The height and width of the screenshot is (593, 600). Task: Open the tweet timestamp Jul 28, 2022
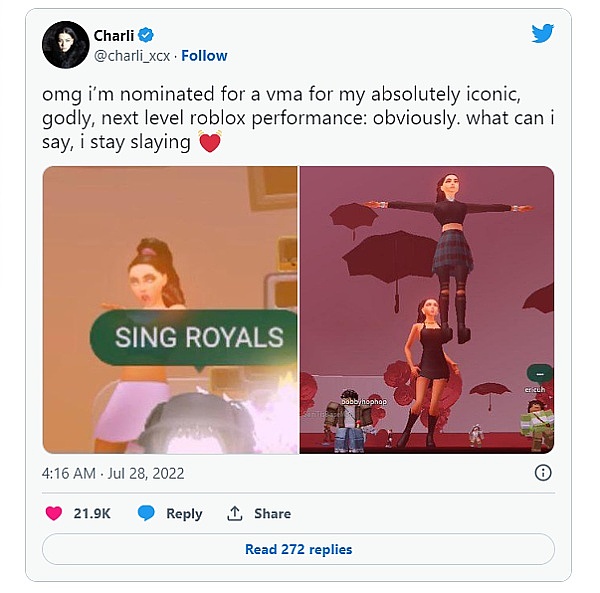pos(113,473)
